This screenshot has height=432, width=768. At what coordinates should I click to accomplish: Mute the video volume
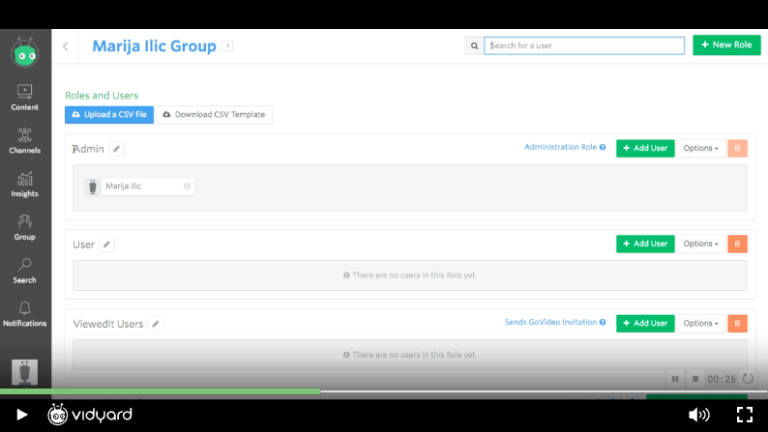pyautogui.click(x=698, y=415)
